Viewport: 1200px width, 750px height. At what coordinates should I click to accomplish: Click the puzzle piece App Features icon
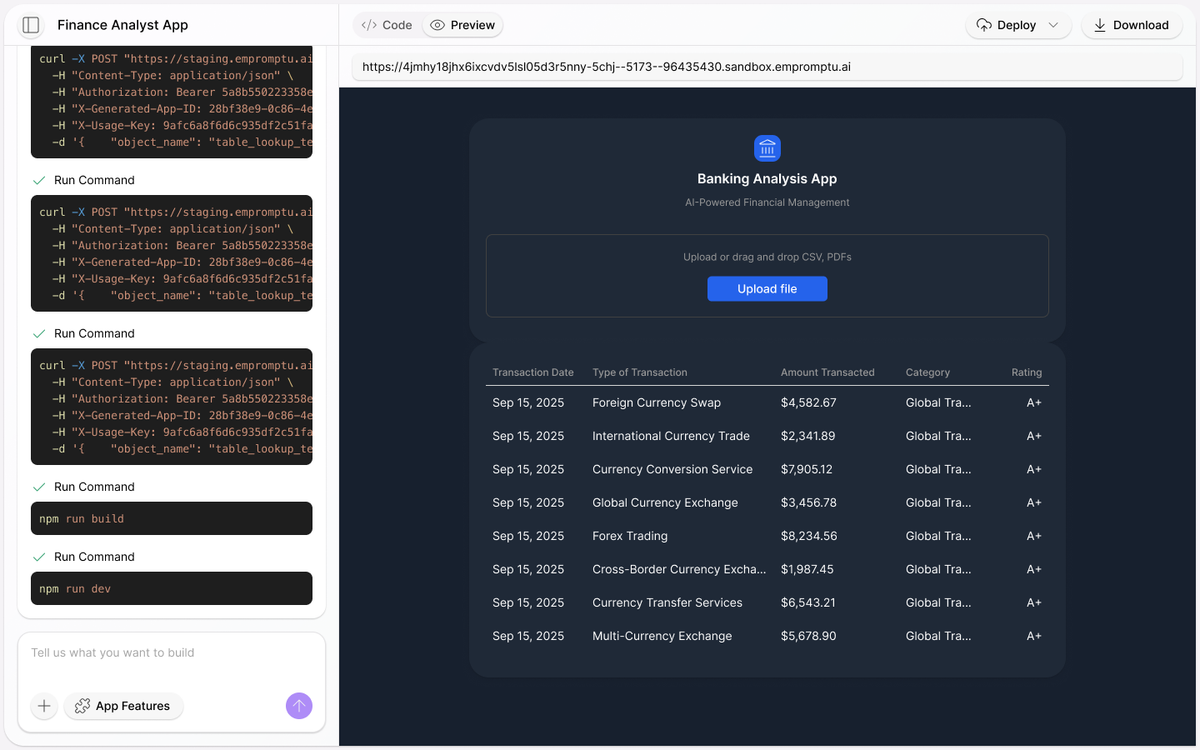tap(83, 706)
